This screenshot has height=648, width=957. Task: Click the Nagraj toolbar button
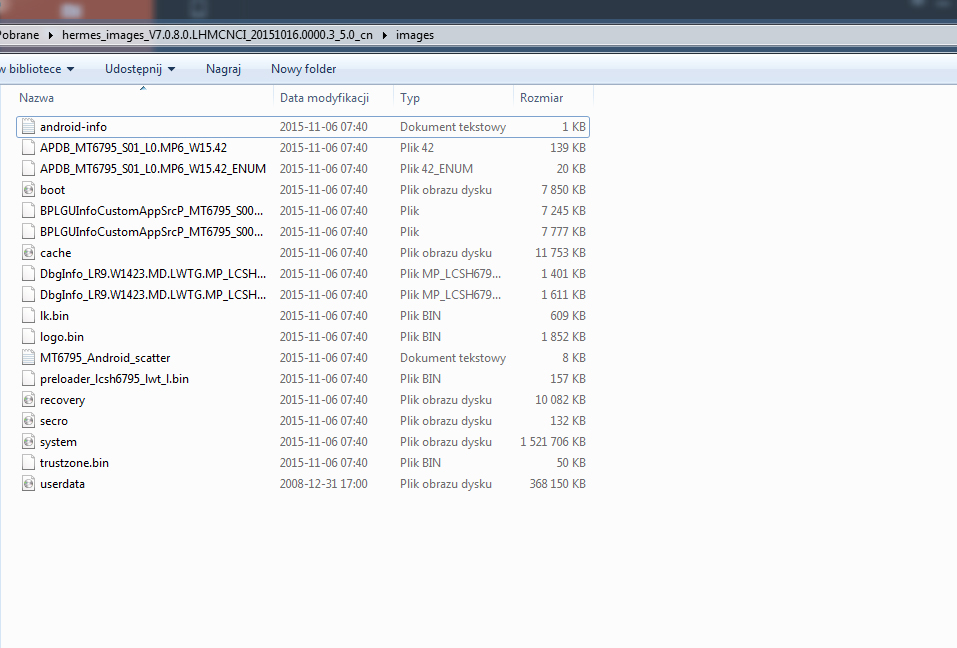tap(223, 69)
